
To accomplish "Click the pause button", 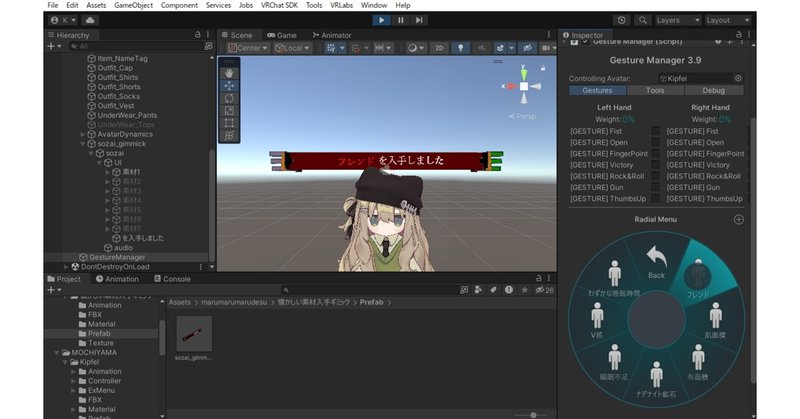I will [x=401, y=20].
